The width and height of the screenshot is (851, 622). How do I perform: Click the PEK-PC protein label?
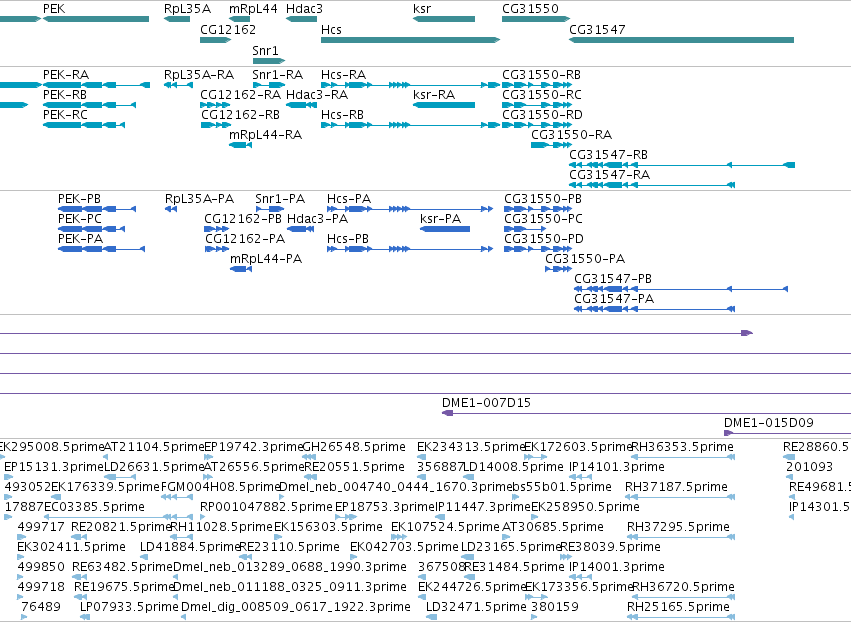point(80,219)
